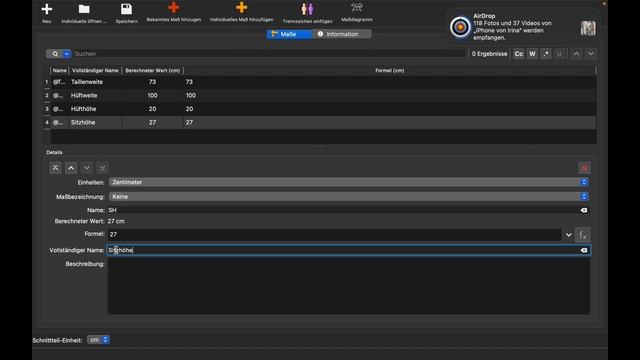This screenshot has width=640, height=360.
Task: Open an individual measurement file
Action: pyautogui.click(x=84, y=12)
